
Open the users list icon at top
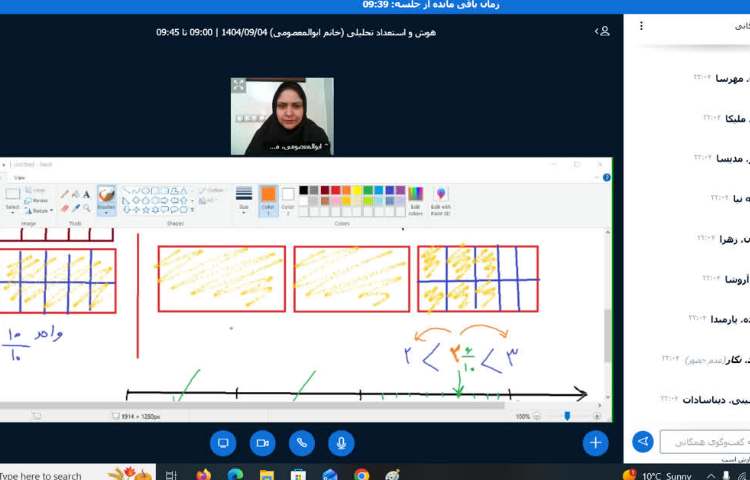pos(603,32)
